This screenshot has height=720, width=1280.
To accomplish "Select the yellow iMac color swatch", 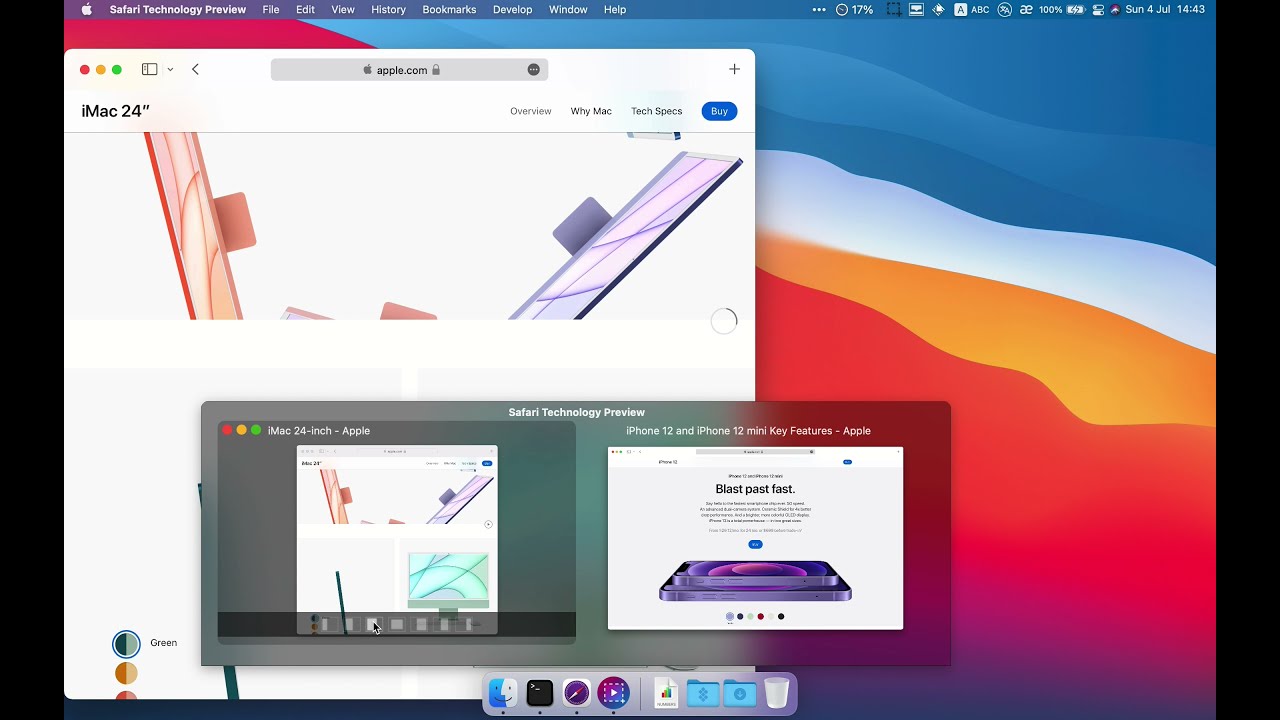I will click(126, 673).
